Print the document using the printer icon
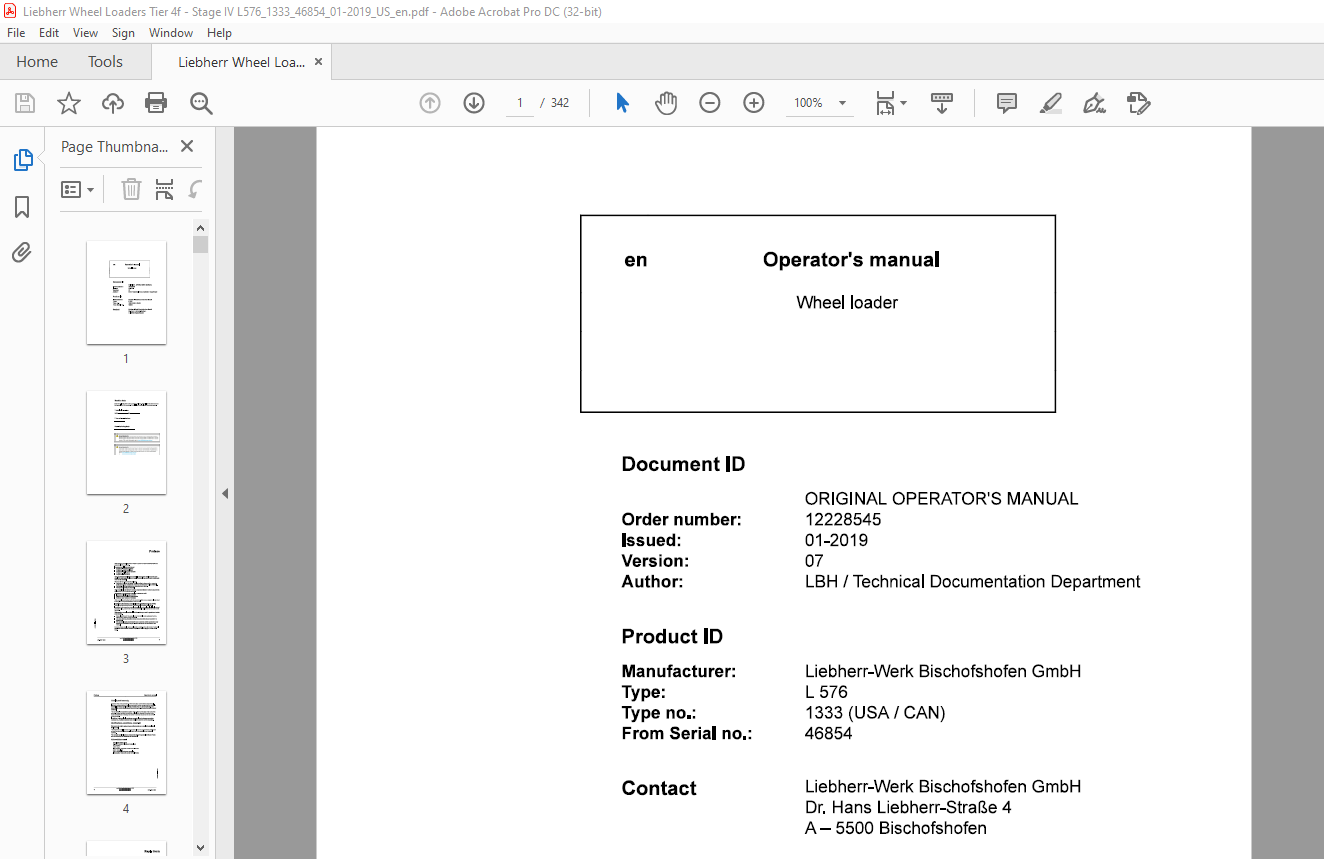 (156, 103)
